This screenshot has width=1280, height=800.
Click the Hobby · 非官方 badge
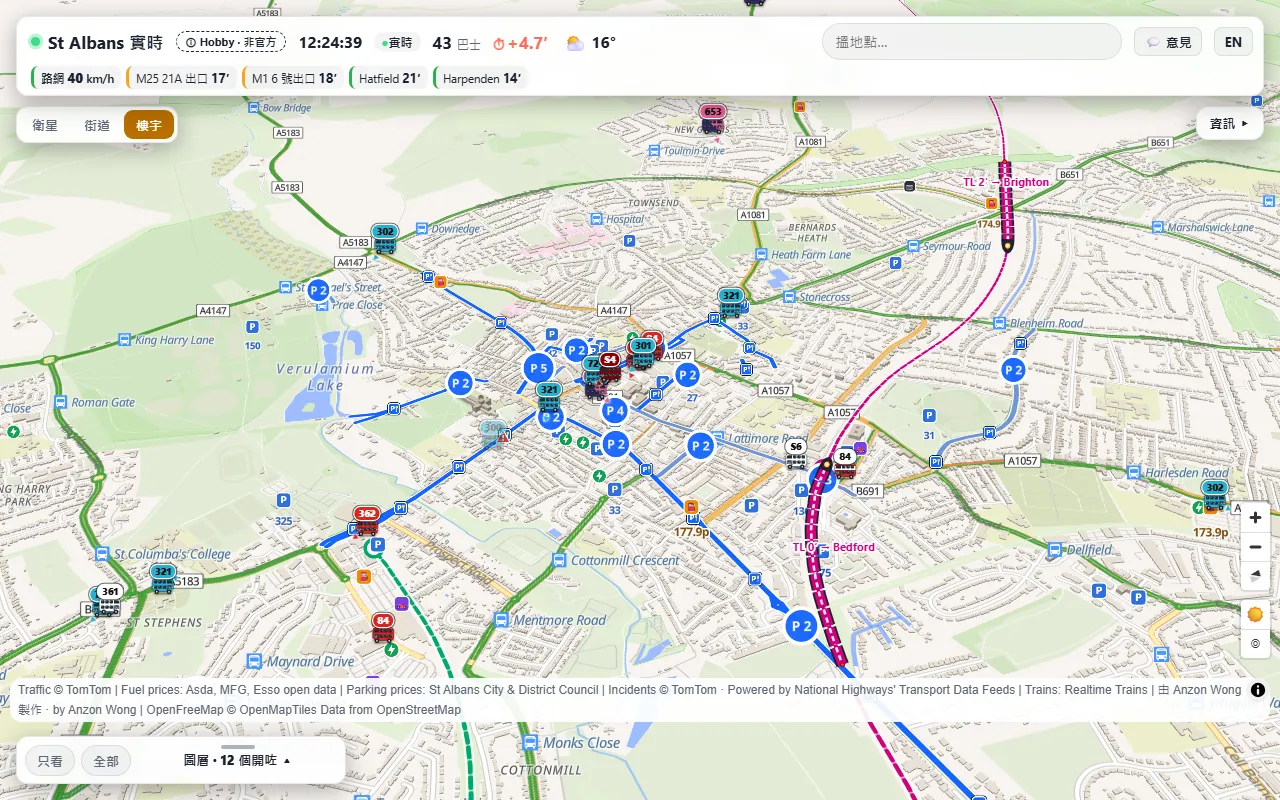(x=231, y=42)
